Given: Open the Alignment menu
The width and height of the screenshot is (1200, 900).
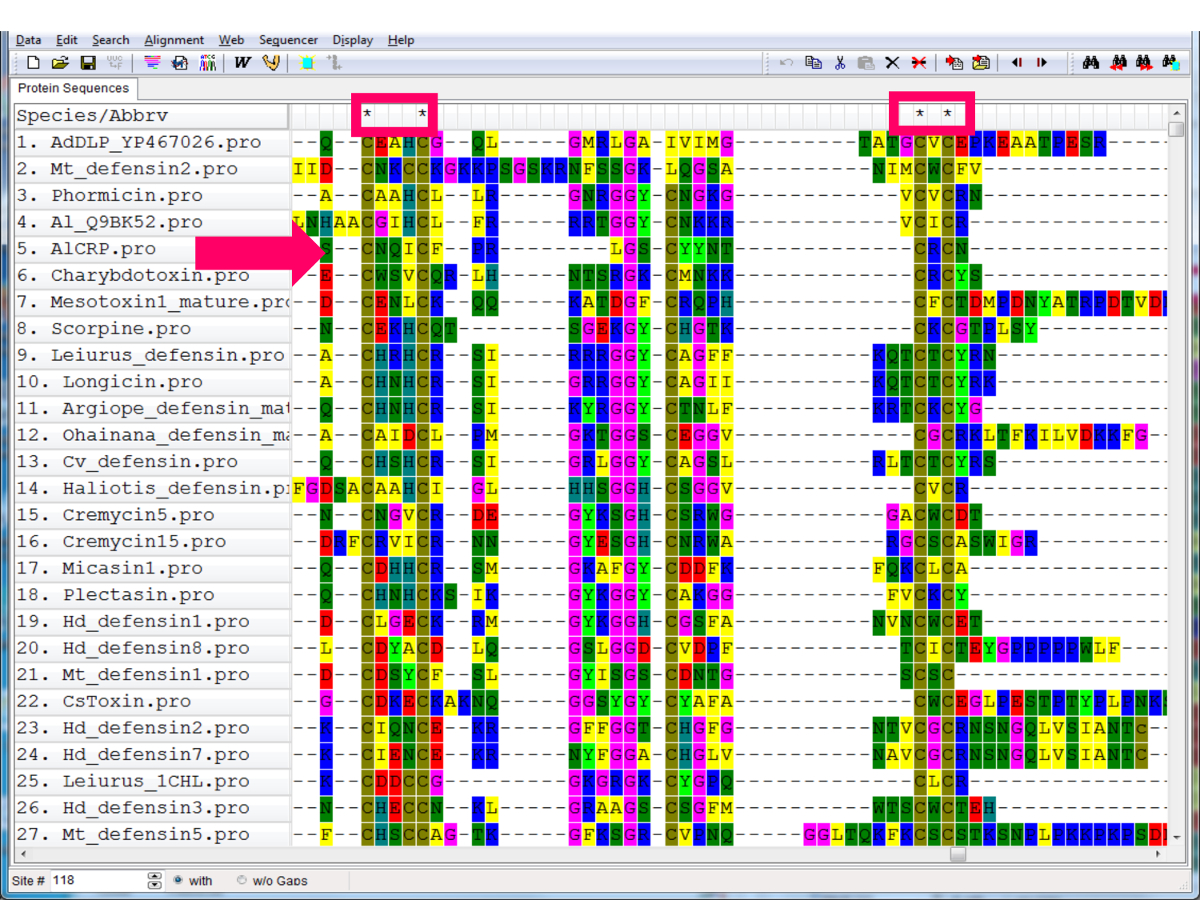Looking at the screenshot, I should 174,40.
